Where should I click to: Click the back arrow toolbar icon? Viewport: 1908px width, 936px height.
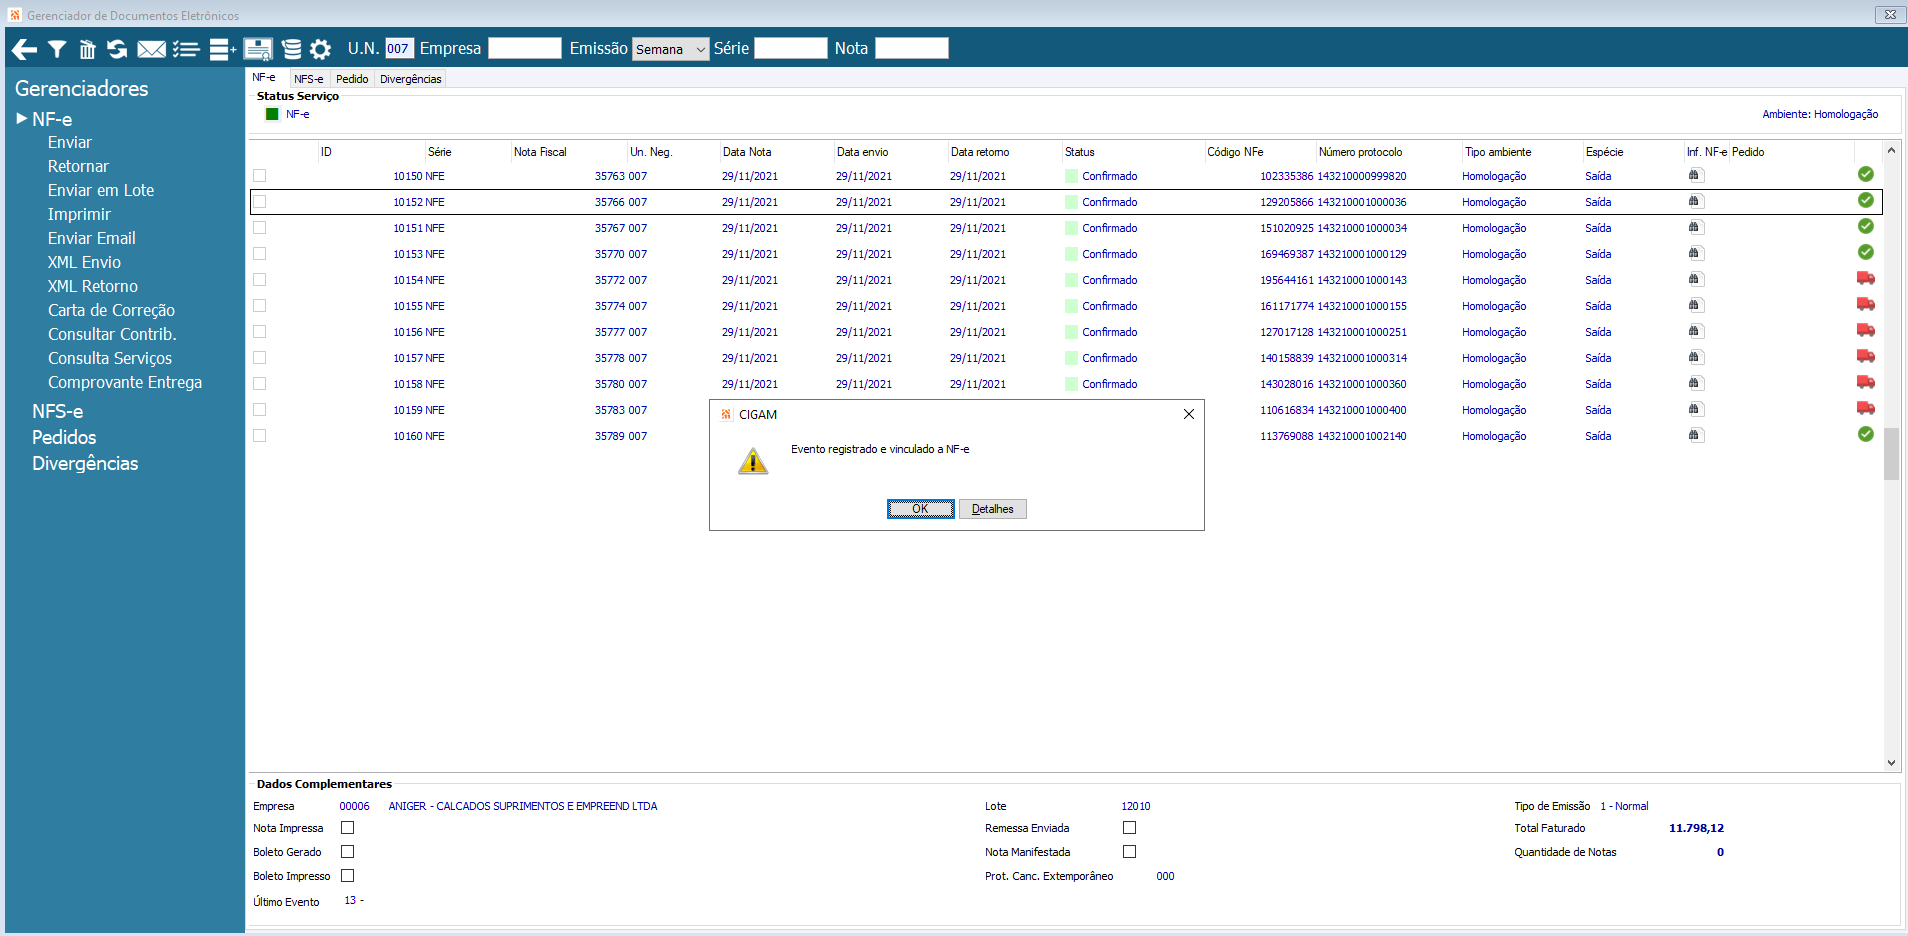coord(24,49)
